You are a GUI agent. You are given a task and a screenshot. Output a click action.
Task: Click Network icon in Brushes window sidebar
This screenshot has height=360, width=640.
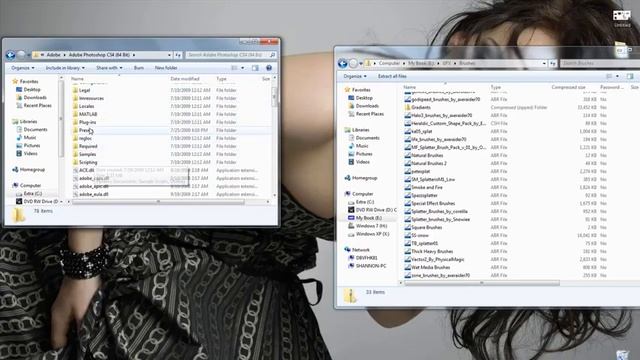coord(347,249)
